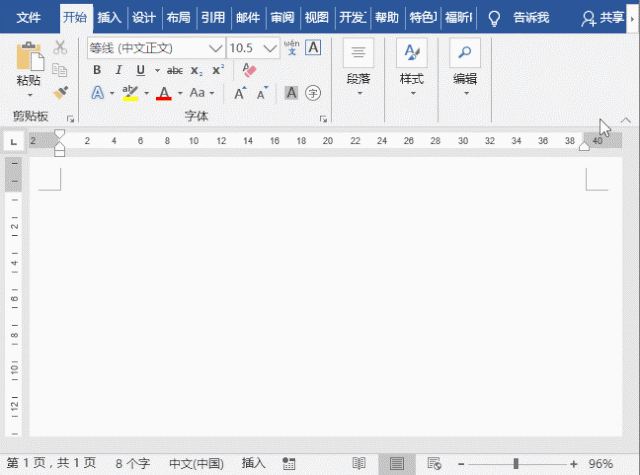The height and width of the screenshot is (475, 640).
Task: Decrease font size with small A
Action: click(x=262, y=93)
